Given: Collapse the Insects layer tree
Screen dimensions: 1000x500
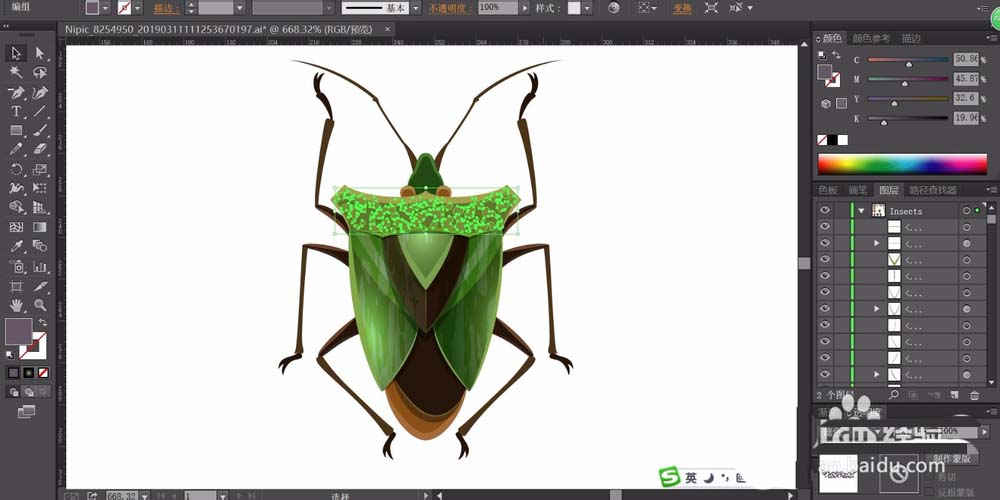Looking at the screenshot, I should click(860, 211).
